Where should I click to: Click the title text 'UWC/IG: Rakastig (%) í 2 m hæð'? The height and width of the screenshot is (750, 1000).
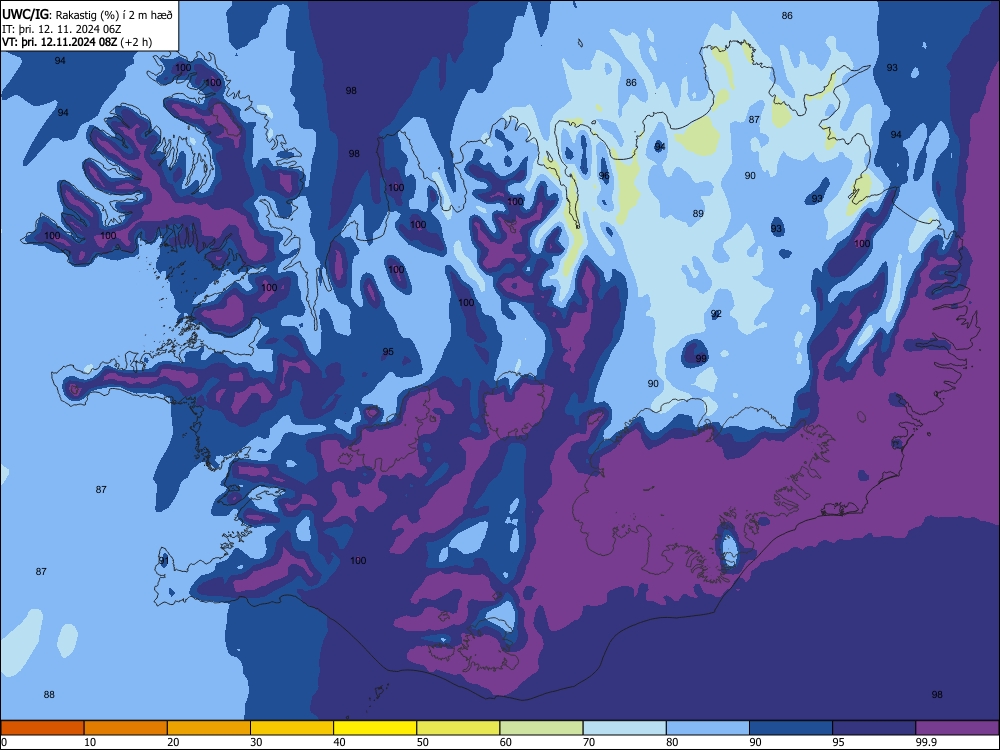click(x=87, y=15)
